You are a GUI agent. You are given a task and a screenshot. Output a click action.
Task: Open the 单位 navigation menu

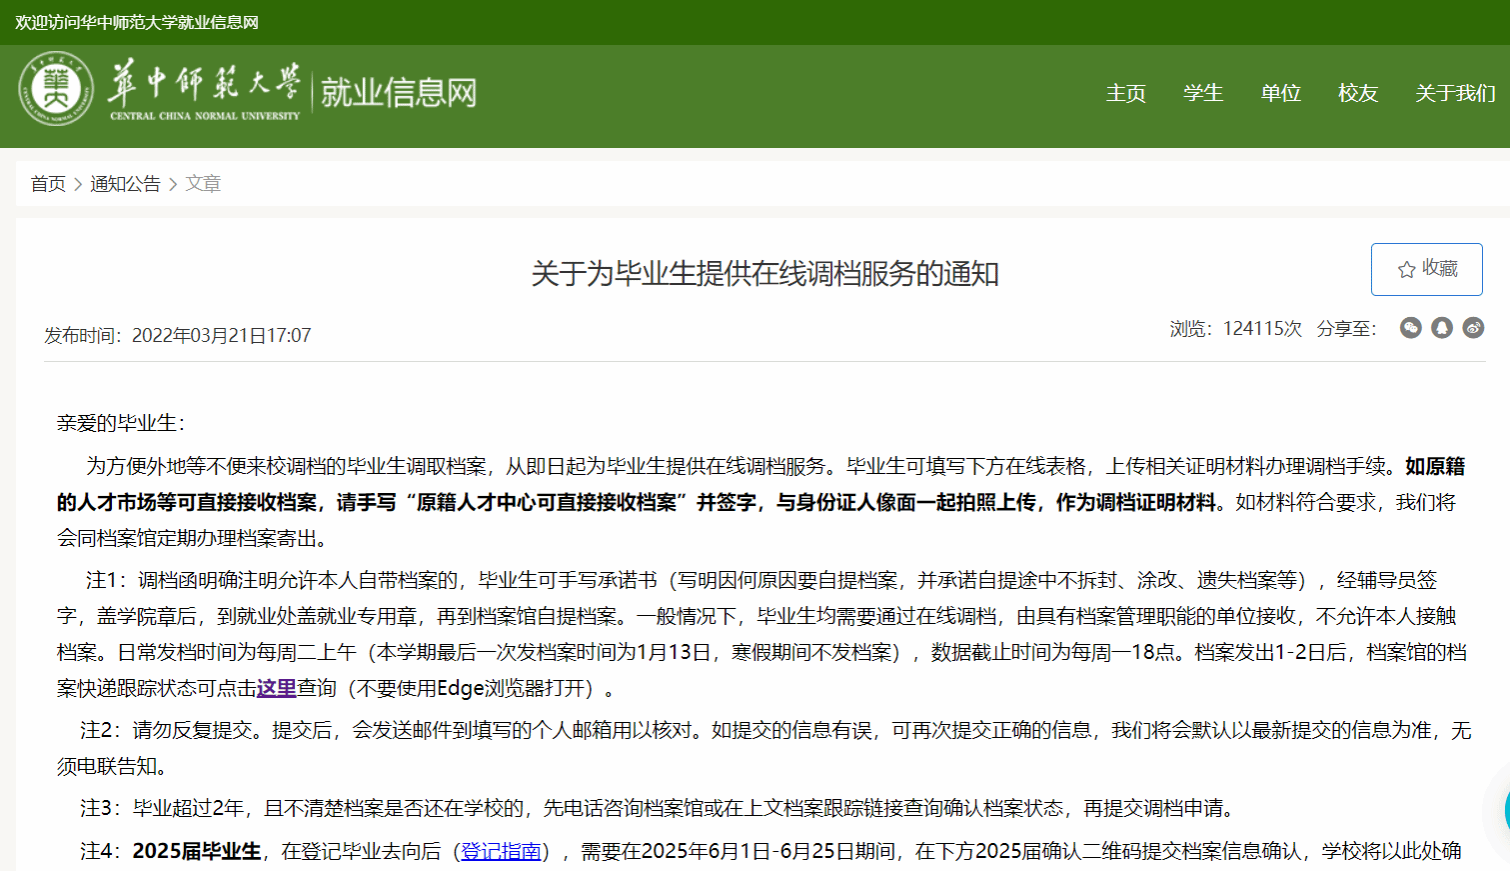point(1280,93)
